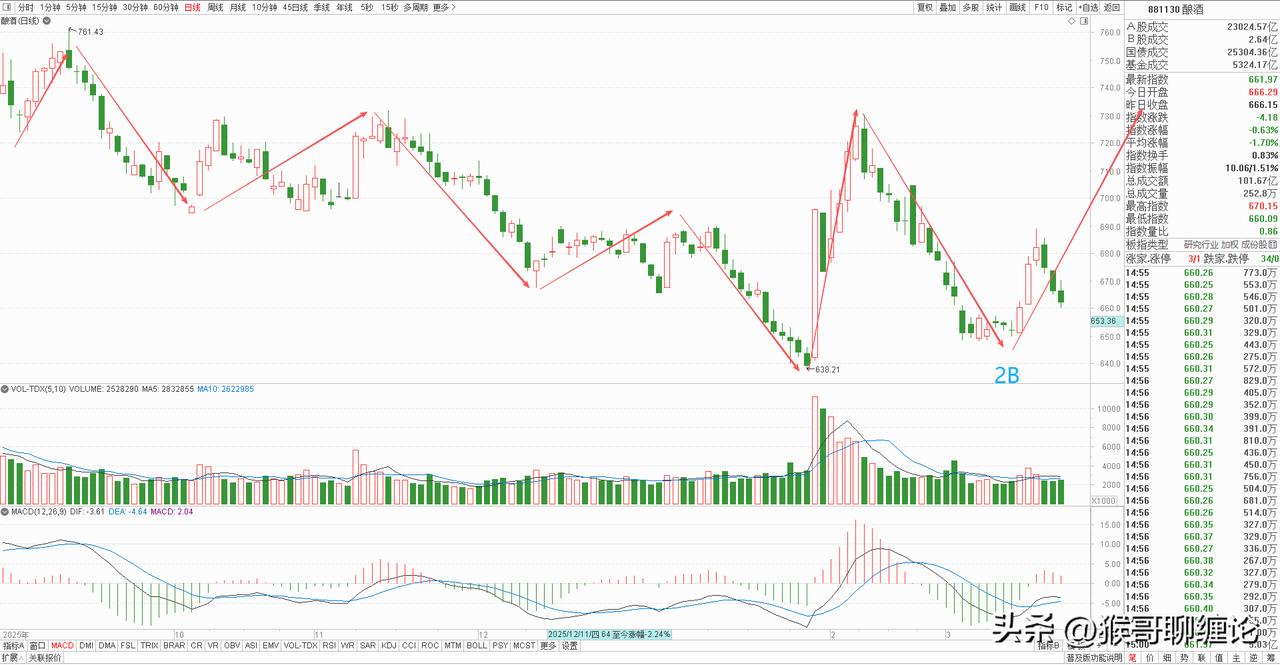Click the 细 icon in the bottom-right bar
The image size is (1280, 665).
pyautogui.click(x=1167, y=658)
